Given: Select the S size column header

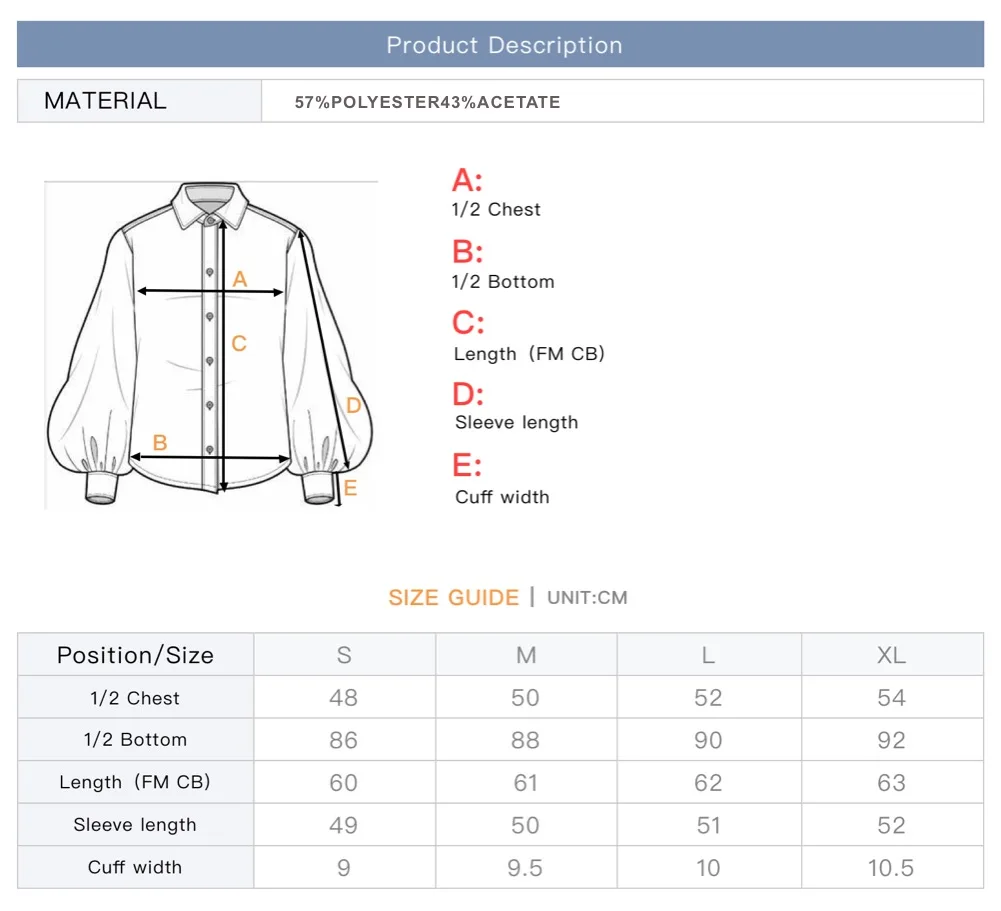Looking at the screenshot, I should [x=344, y=655].
